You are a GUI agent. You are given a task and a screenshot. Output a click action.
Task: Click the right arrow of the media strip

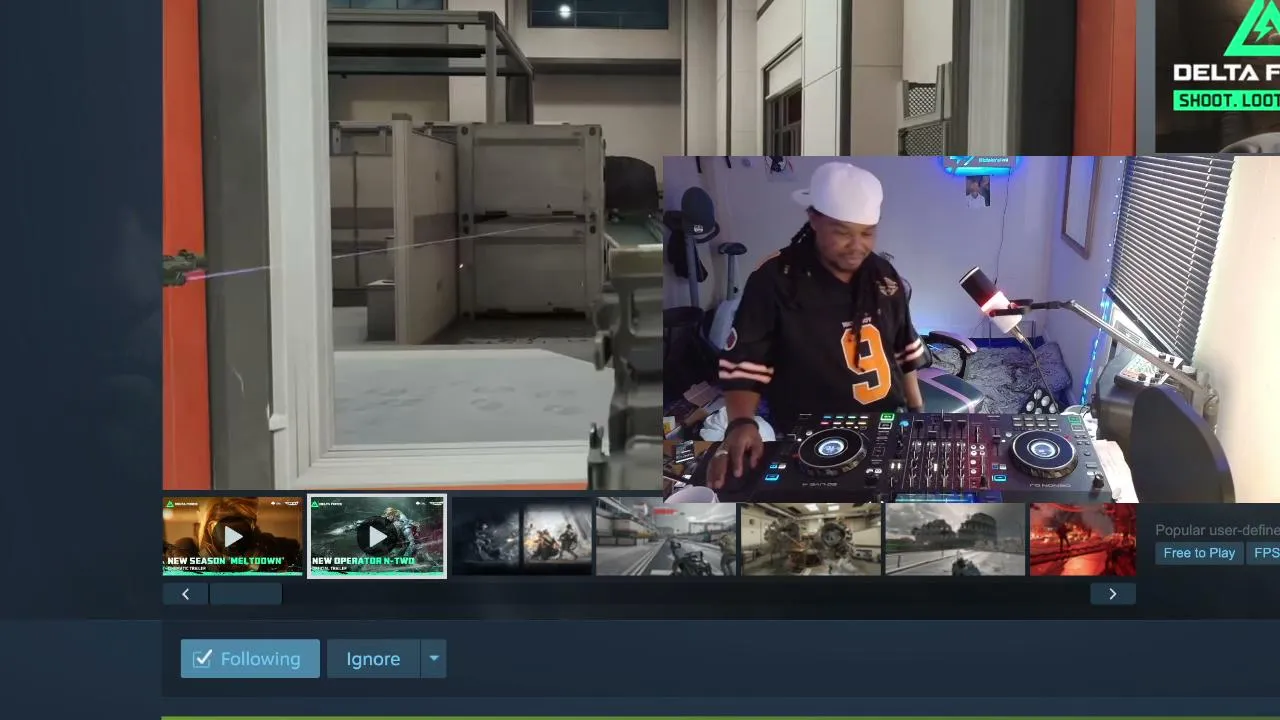(1112, 594)
